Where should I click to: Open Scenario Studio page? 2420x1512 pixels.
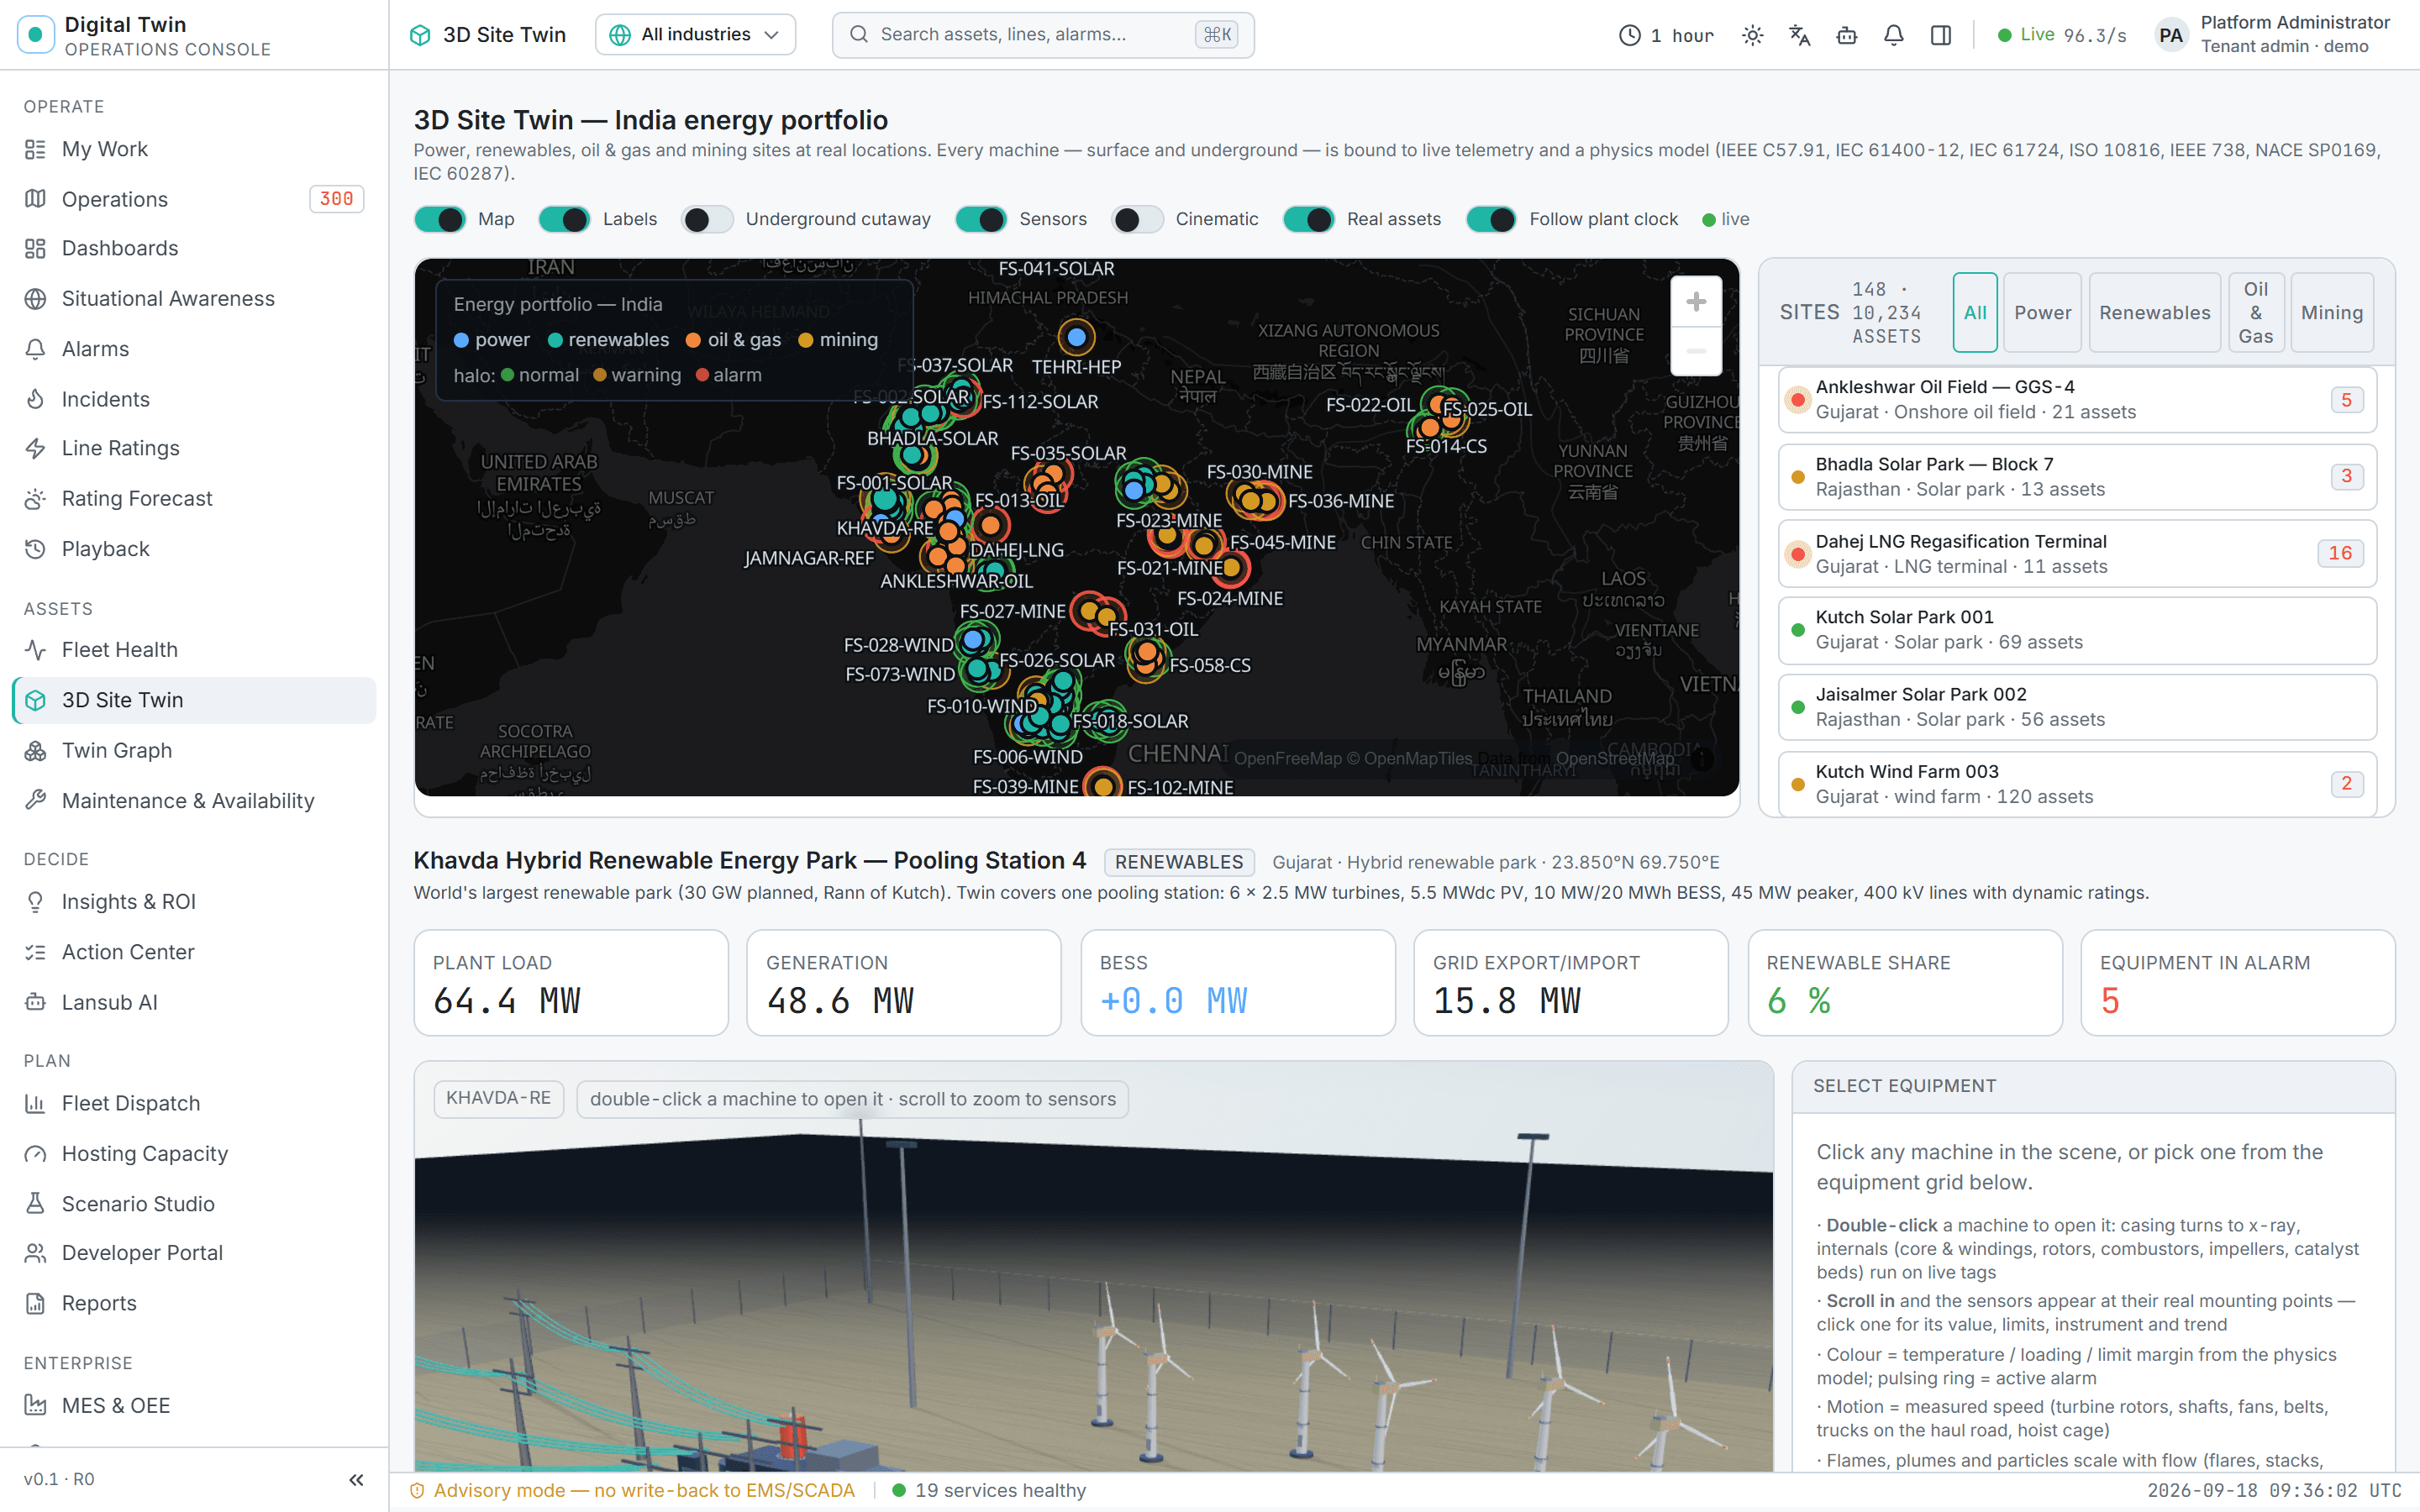coord(194,1204)
